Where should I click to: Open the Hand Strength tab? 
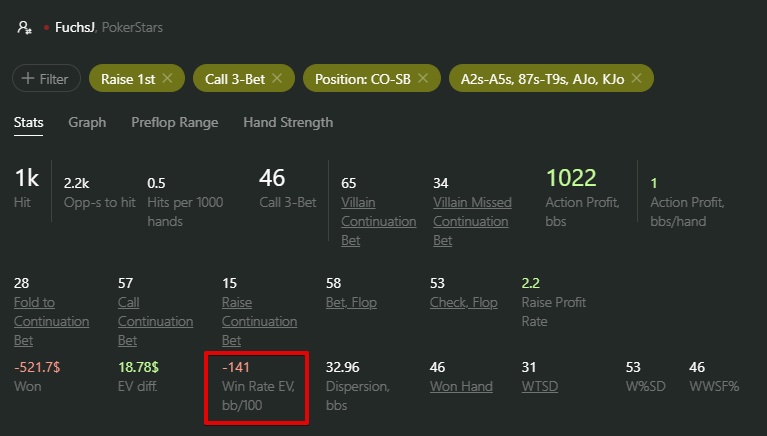pyautogui.click(x=288, y=122)
